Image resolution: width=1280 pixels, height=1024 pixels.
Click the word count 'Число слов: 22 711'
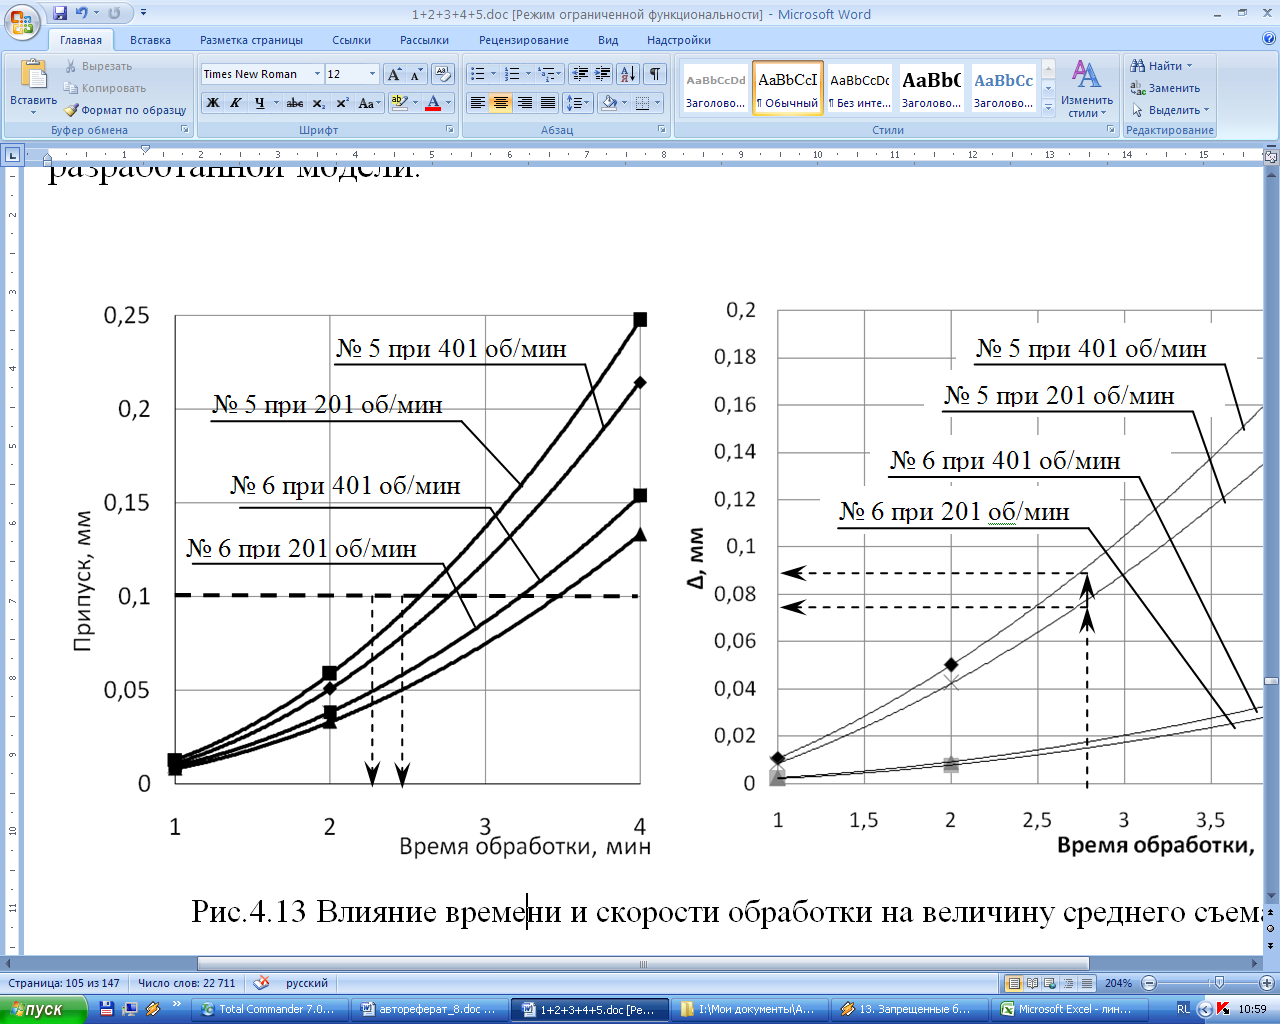[187, 983]
